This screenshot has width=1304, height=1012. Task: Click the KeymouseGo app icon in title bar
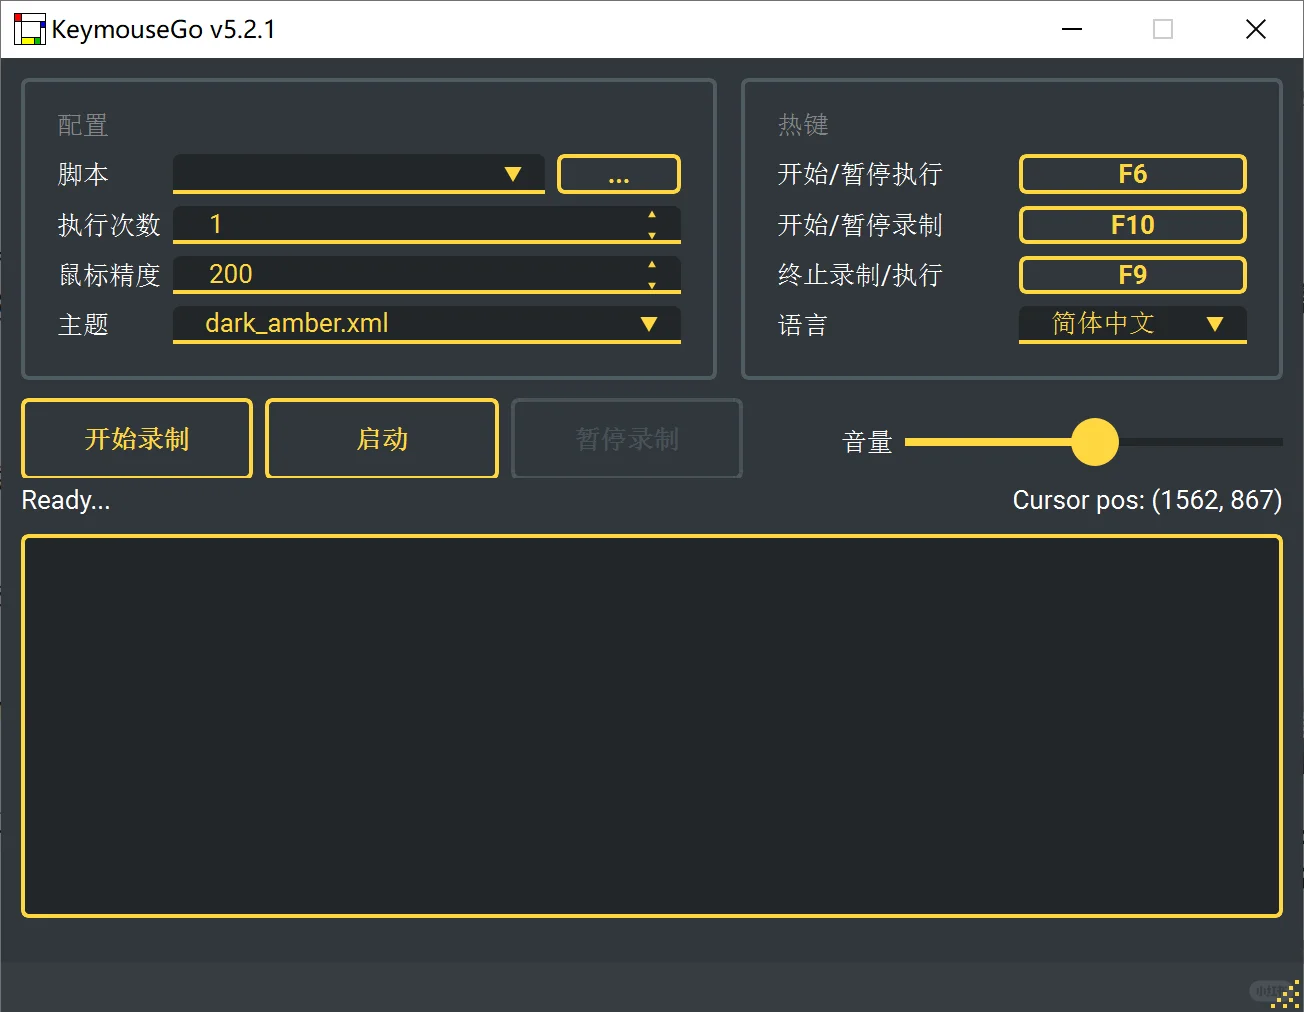tap(28, 29)
